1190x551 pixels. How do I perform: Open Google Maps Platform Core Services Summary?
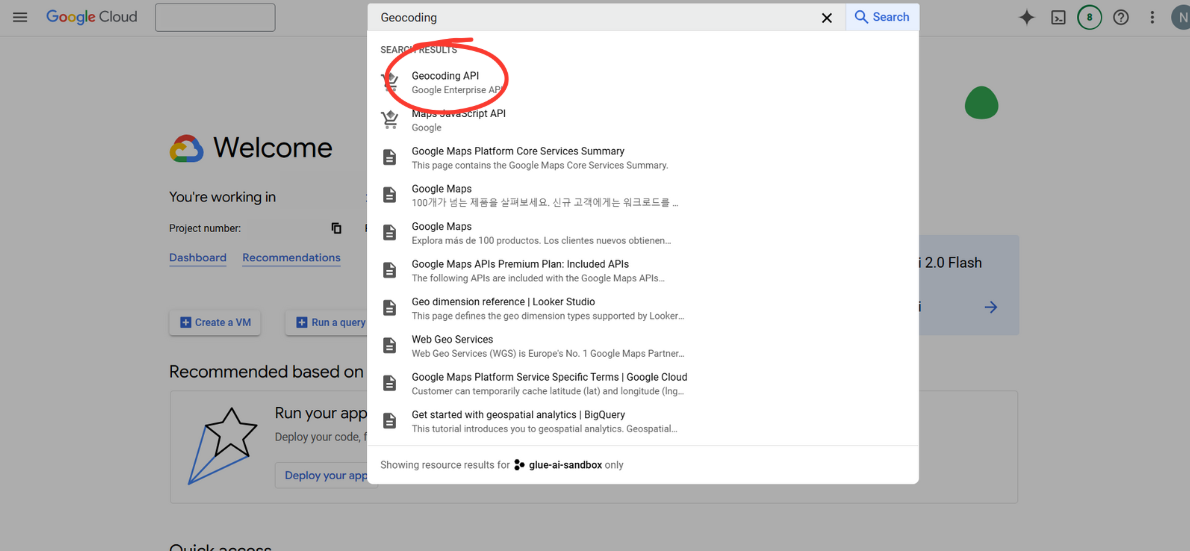[x=643, y=158]
